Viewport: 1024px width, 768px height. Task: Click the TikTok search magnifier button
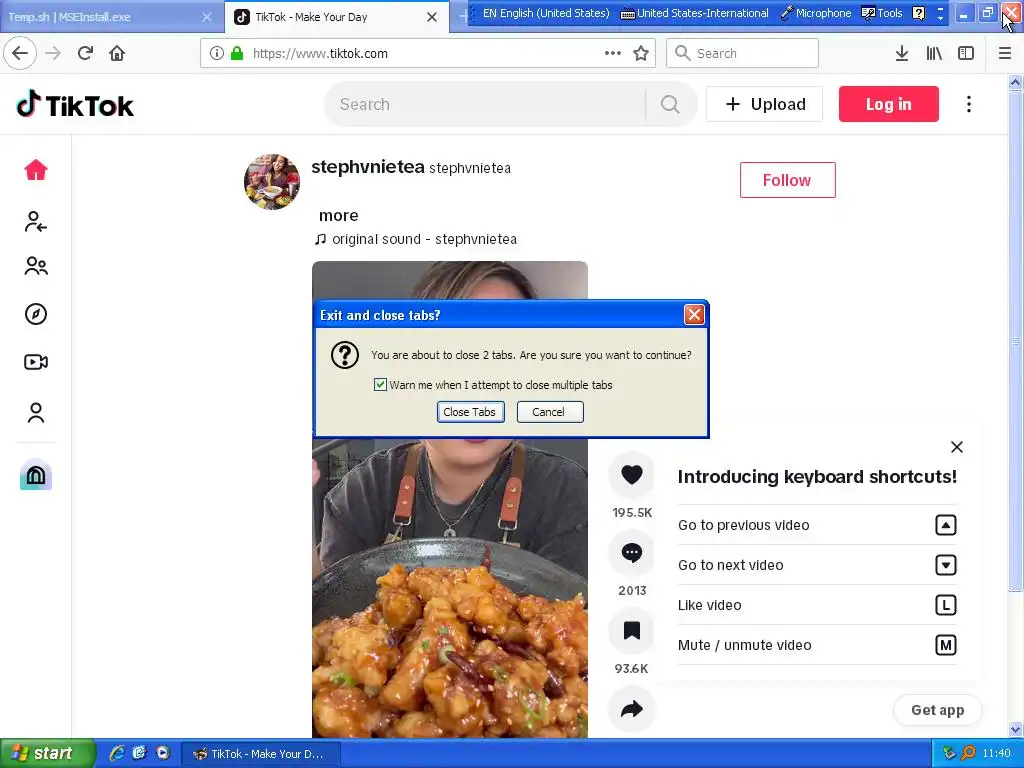[670, 104]
